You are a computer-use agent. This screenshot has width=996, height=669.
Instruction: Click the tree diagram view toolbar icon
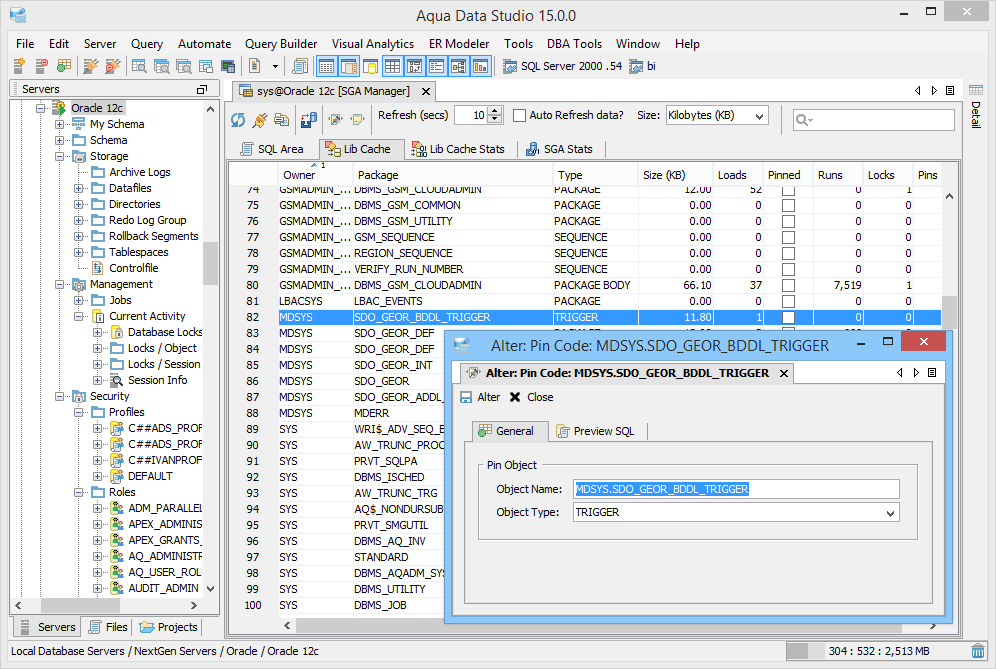pyautogui.click(x=459, y=65)
